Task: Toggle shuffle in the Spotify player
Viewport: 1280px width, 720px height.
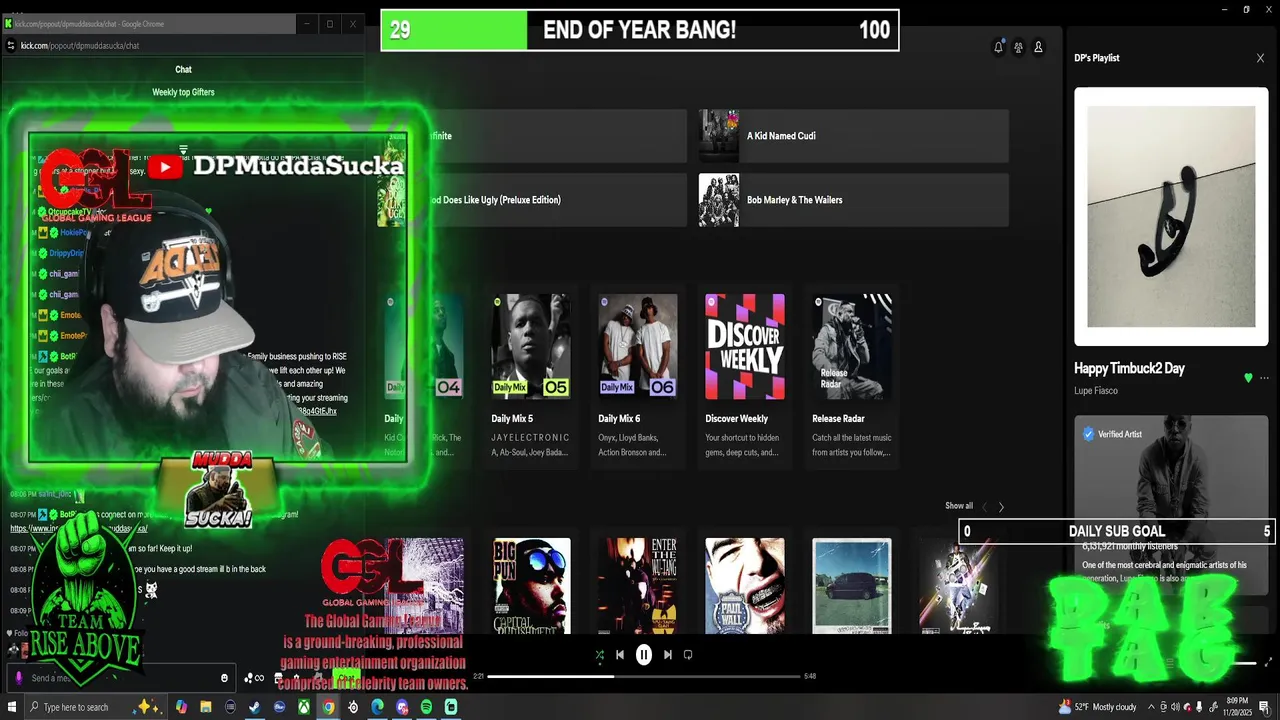Action: (x=599, y=655)
